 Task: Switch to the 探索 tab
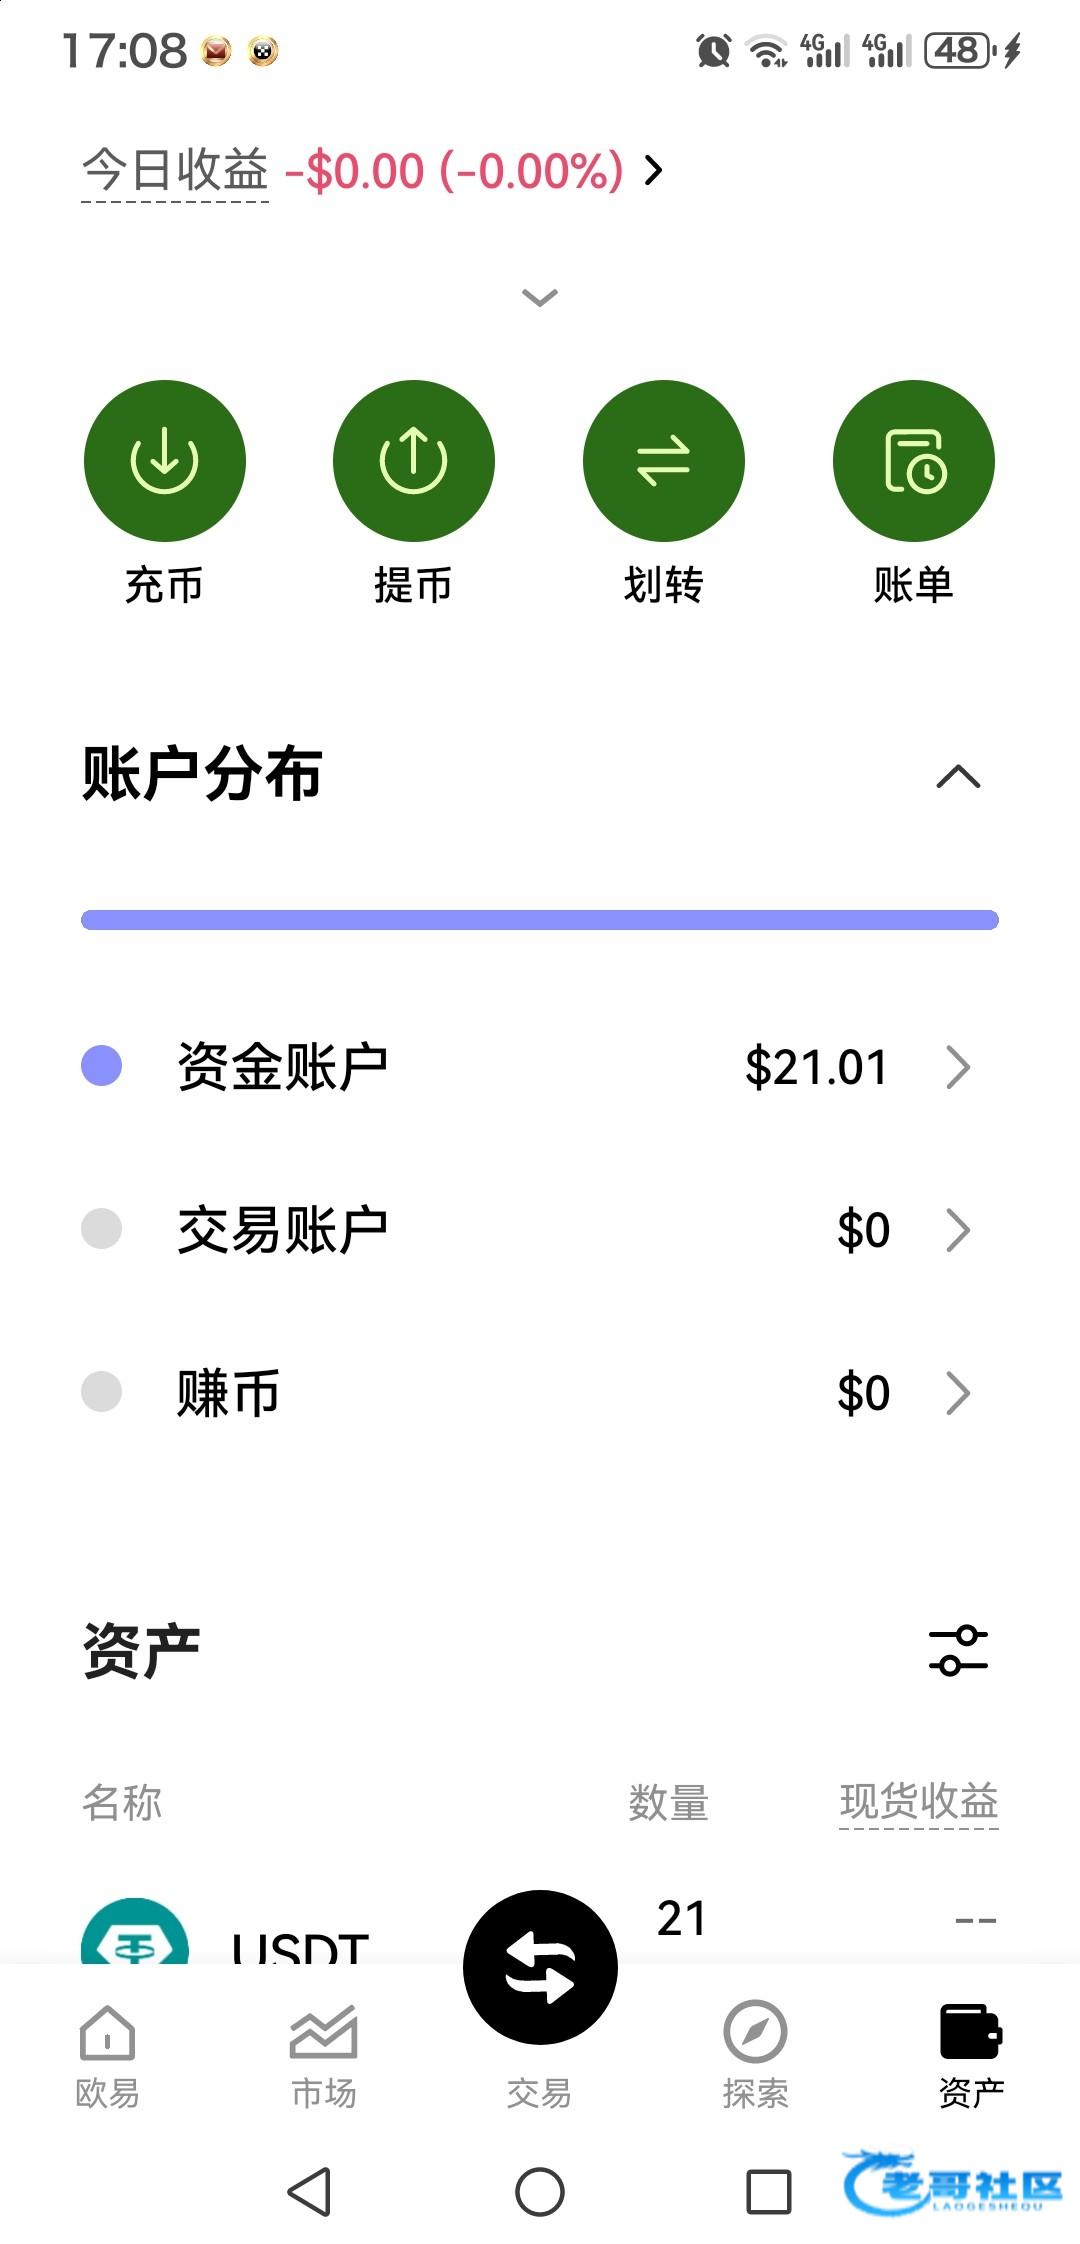pyautogui.click(x=755, y=2053)
